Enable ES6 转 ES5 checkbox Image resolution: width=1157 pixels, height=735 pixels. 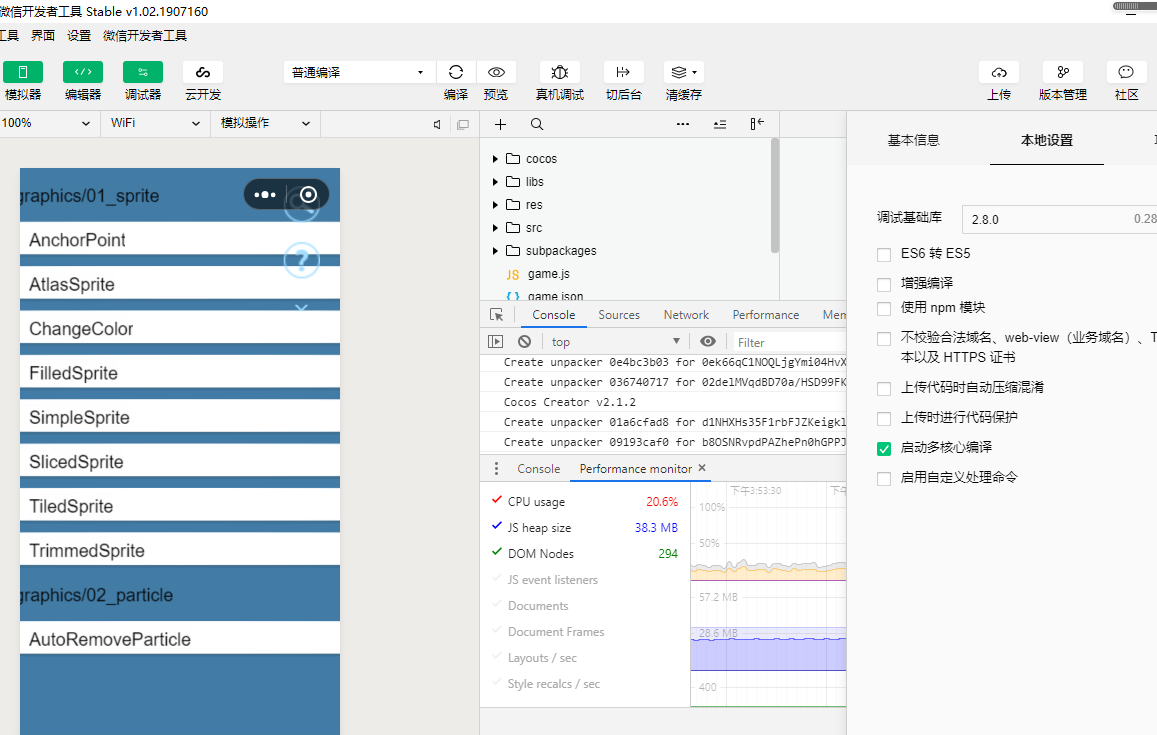tap(884, 255)
